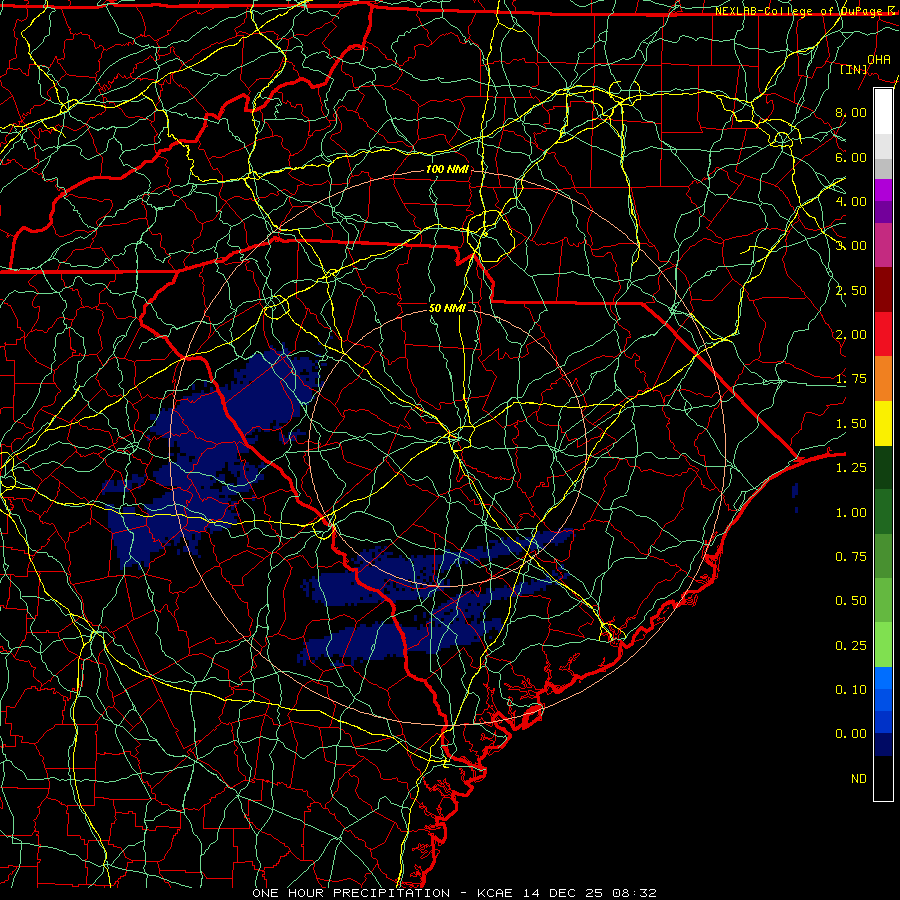The width and height of the screenshot is (900, 900).
Task: Click the orange 1.75 inch legend swatch
Action: click(883, 379)
